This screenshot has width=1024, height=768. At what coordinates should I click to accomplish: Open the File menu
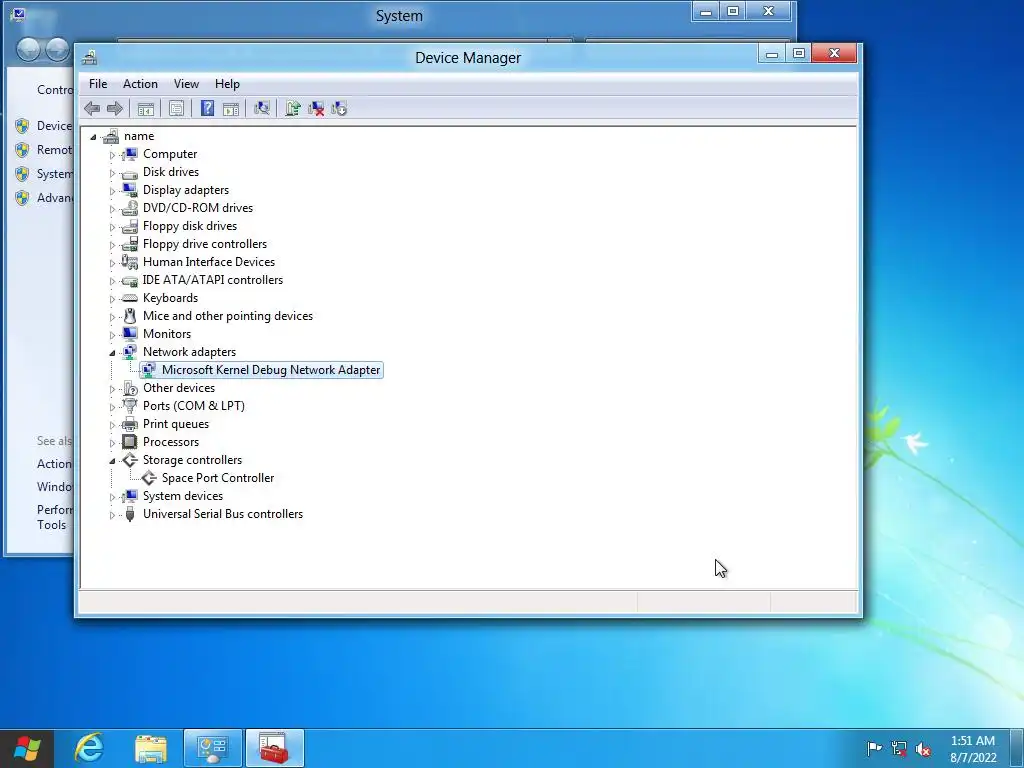(x=98, y=84)
